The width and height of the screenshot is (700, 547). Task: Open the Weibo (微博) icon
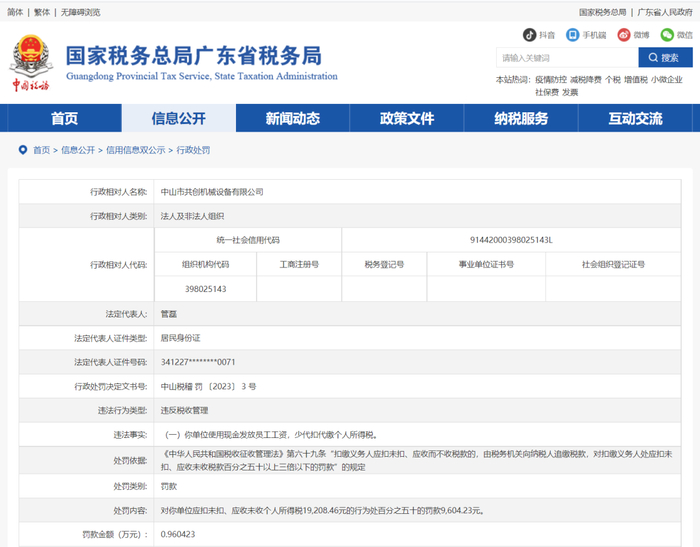point(624,35)
